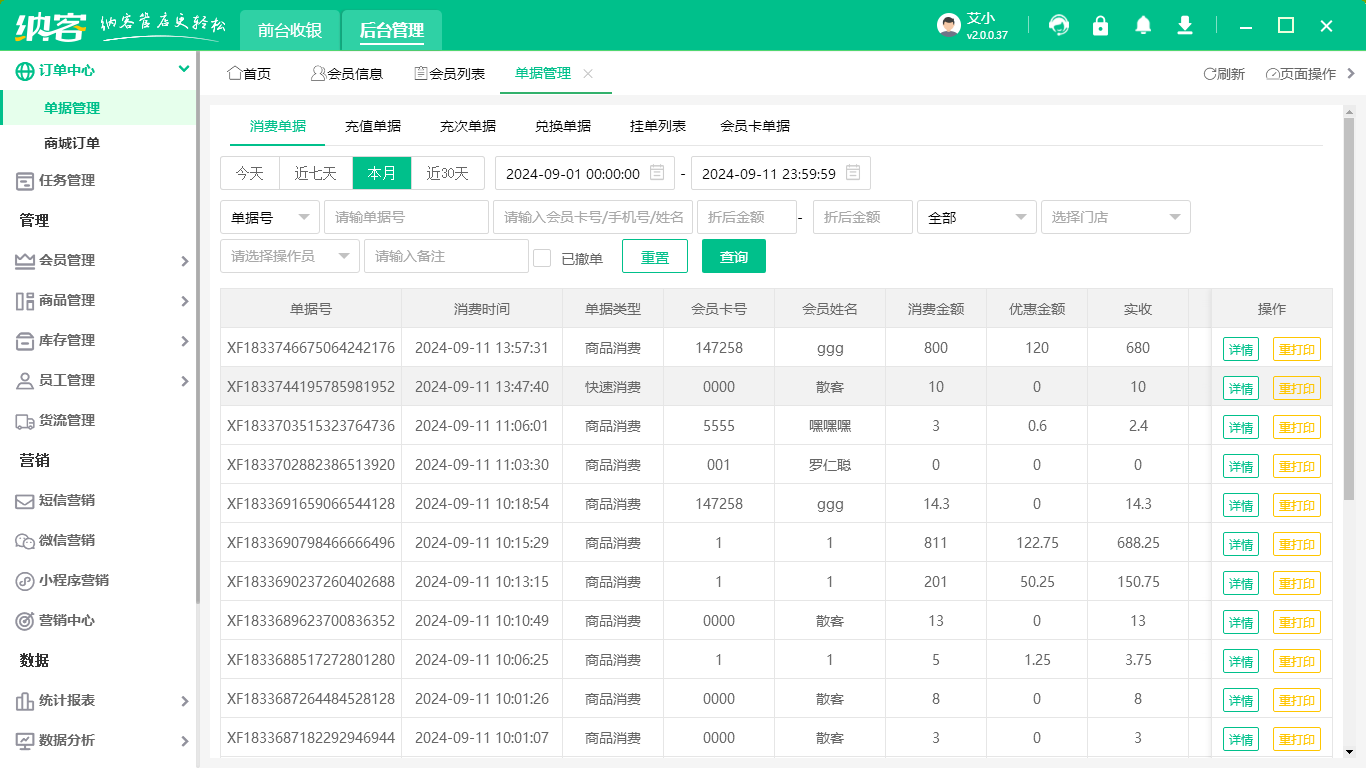Image resolution: width=1366 pixels, height=768 pixels.
Task: Open the 单据号 search type dropdown
Action: click(270, 217)
